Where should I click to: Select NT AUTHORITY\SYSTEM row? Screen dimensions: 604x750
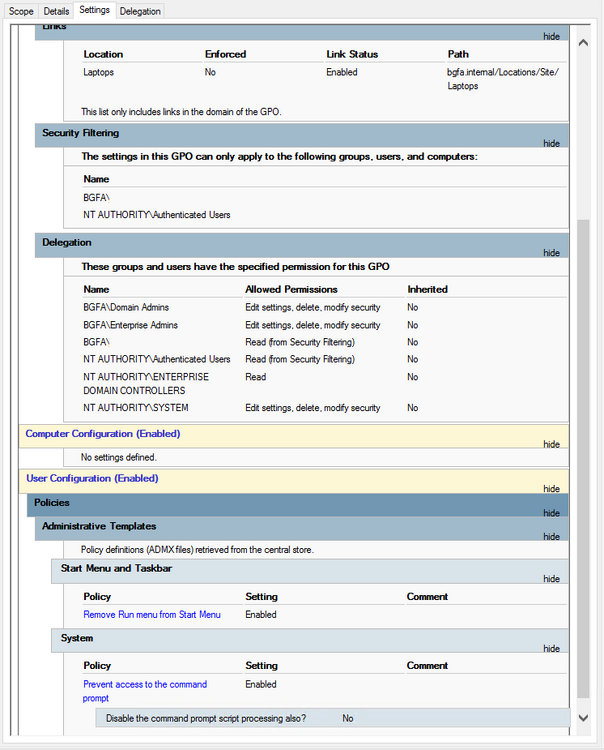click(x=324, y=408)
